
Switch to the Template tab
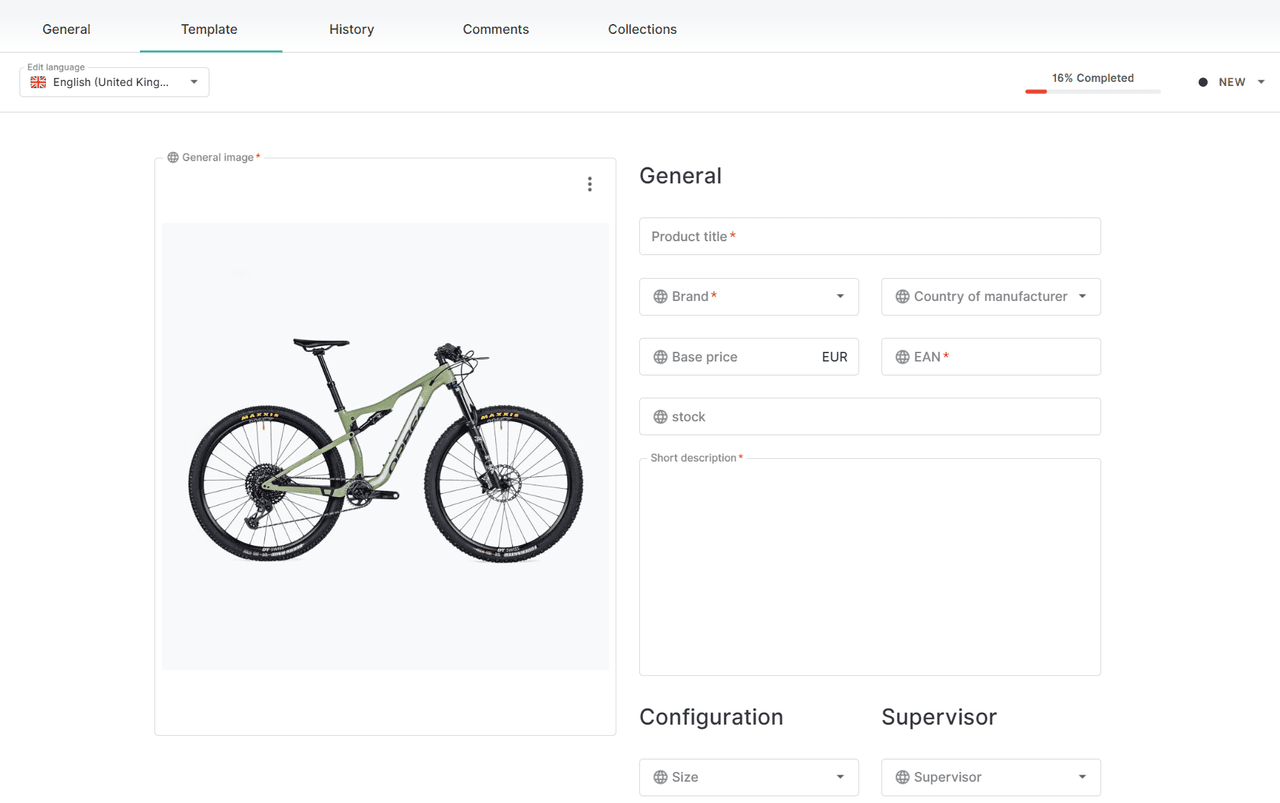coord(209,29)
